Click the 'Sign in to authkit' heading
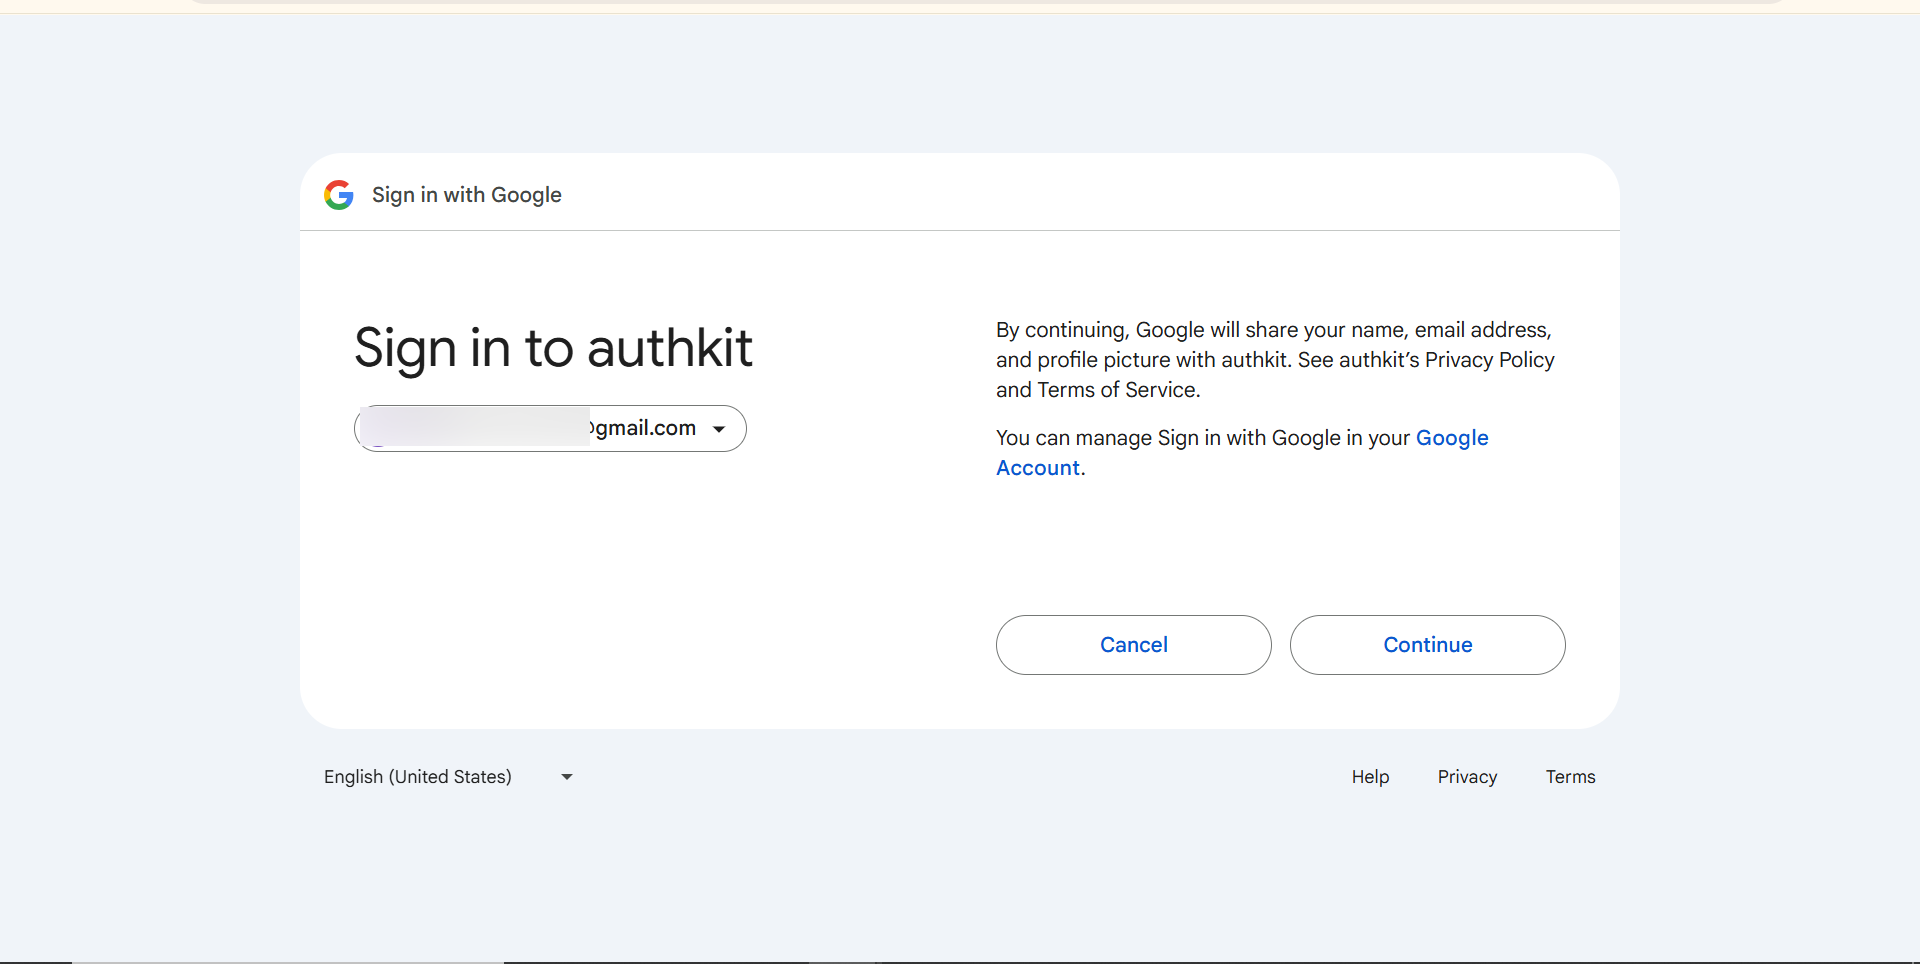The image size is (1920, 964). pyautogui.click(x=553, y=348)
